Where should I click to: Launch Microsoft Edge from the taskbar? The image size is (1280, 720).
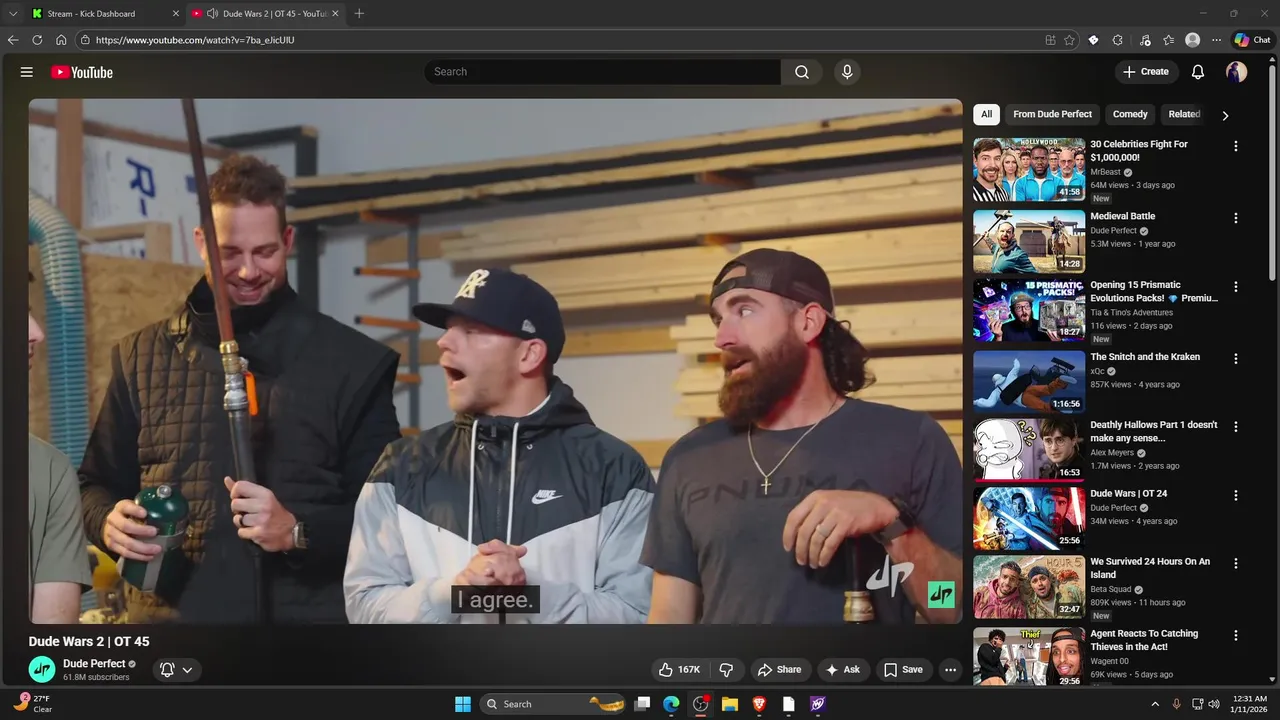tap(671, 704)
